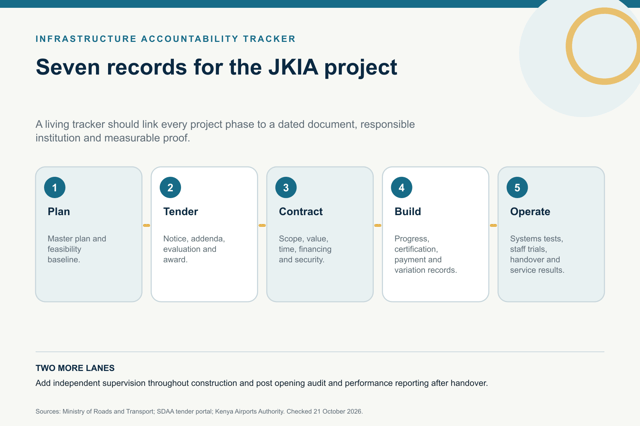
Task: Click the number 2 circle badge
Action: pos(170,187)
